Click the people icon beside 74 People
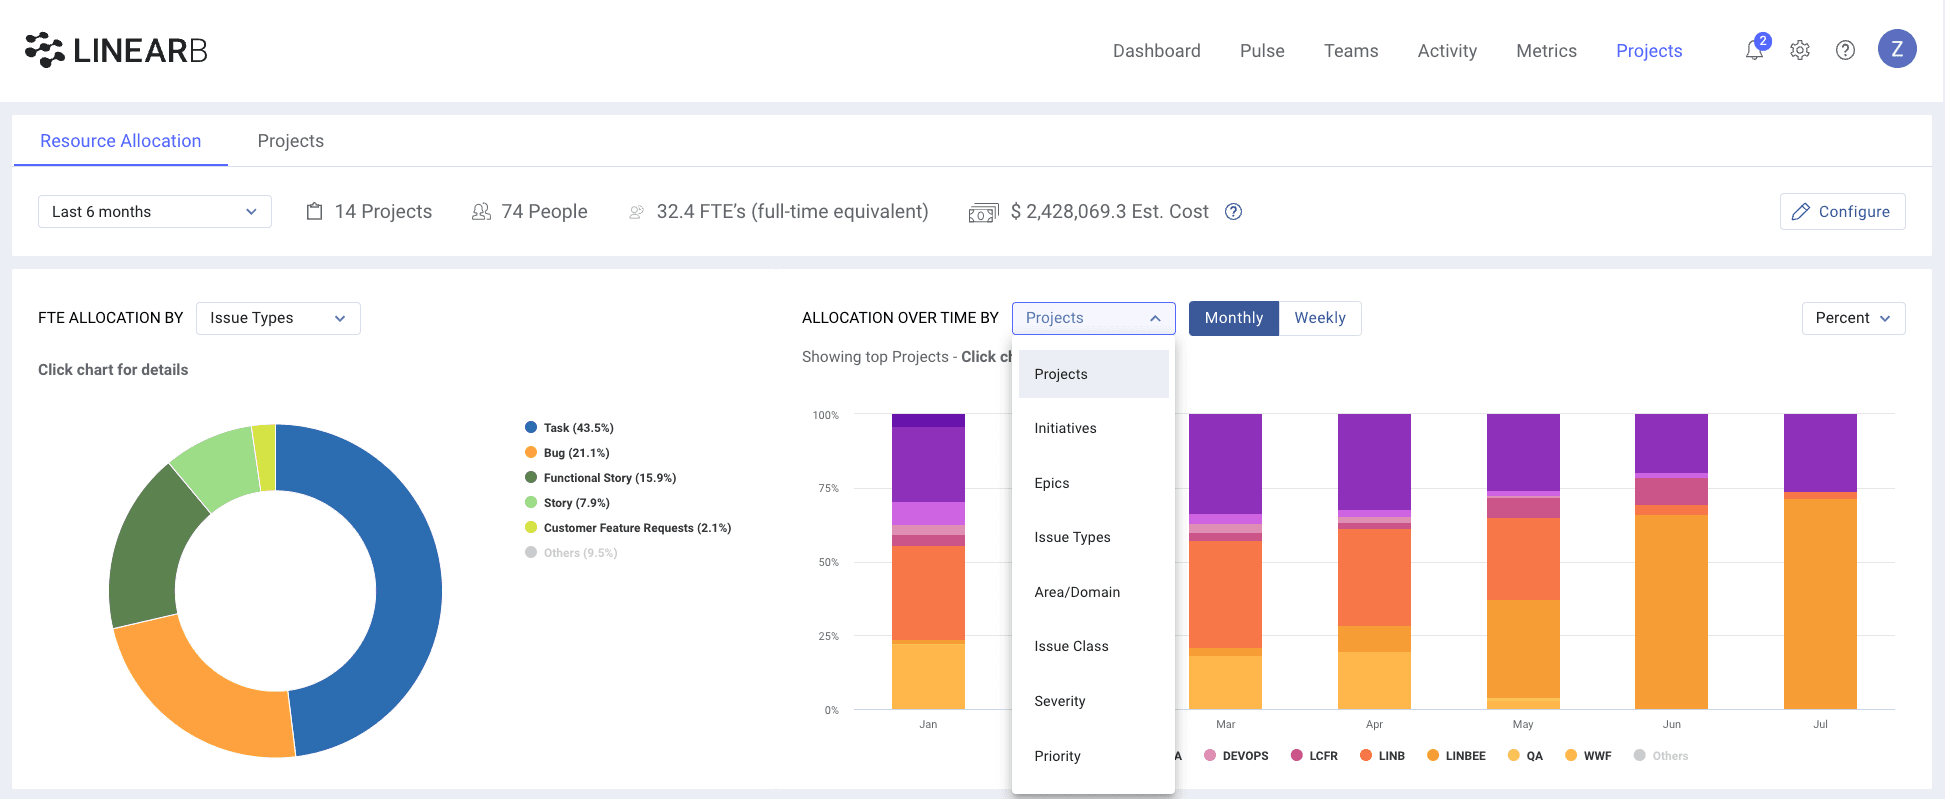Image resolution: width=1945 pixels, height=799 pixels. 481,211
